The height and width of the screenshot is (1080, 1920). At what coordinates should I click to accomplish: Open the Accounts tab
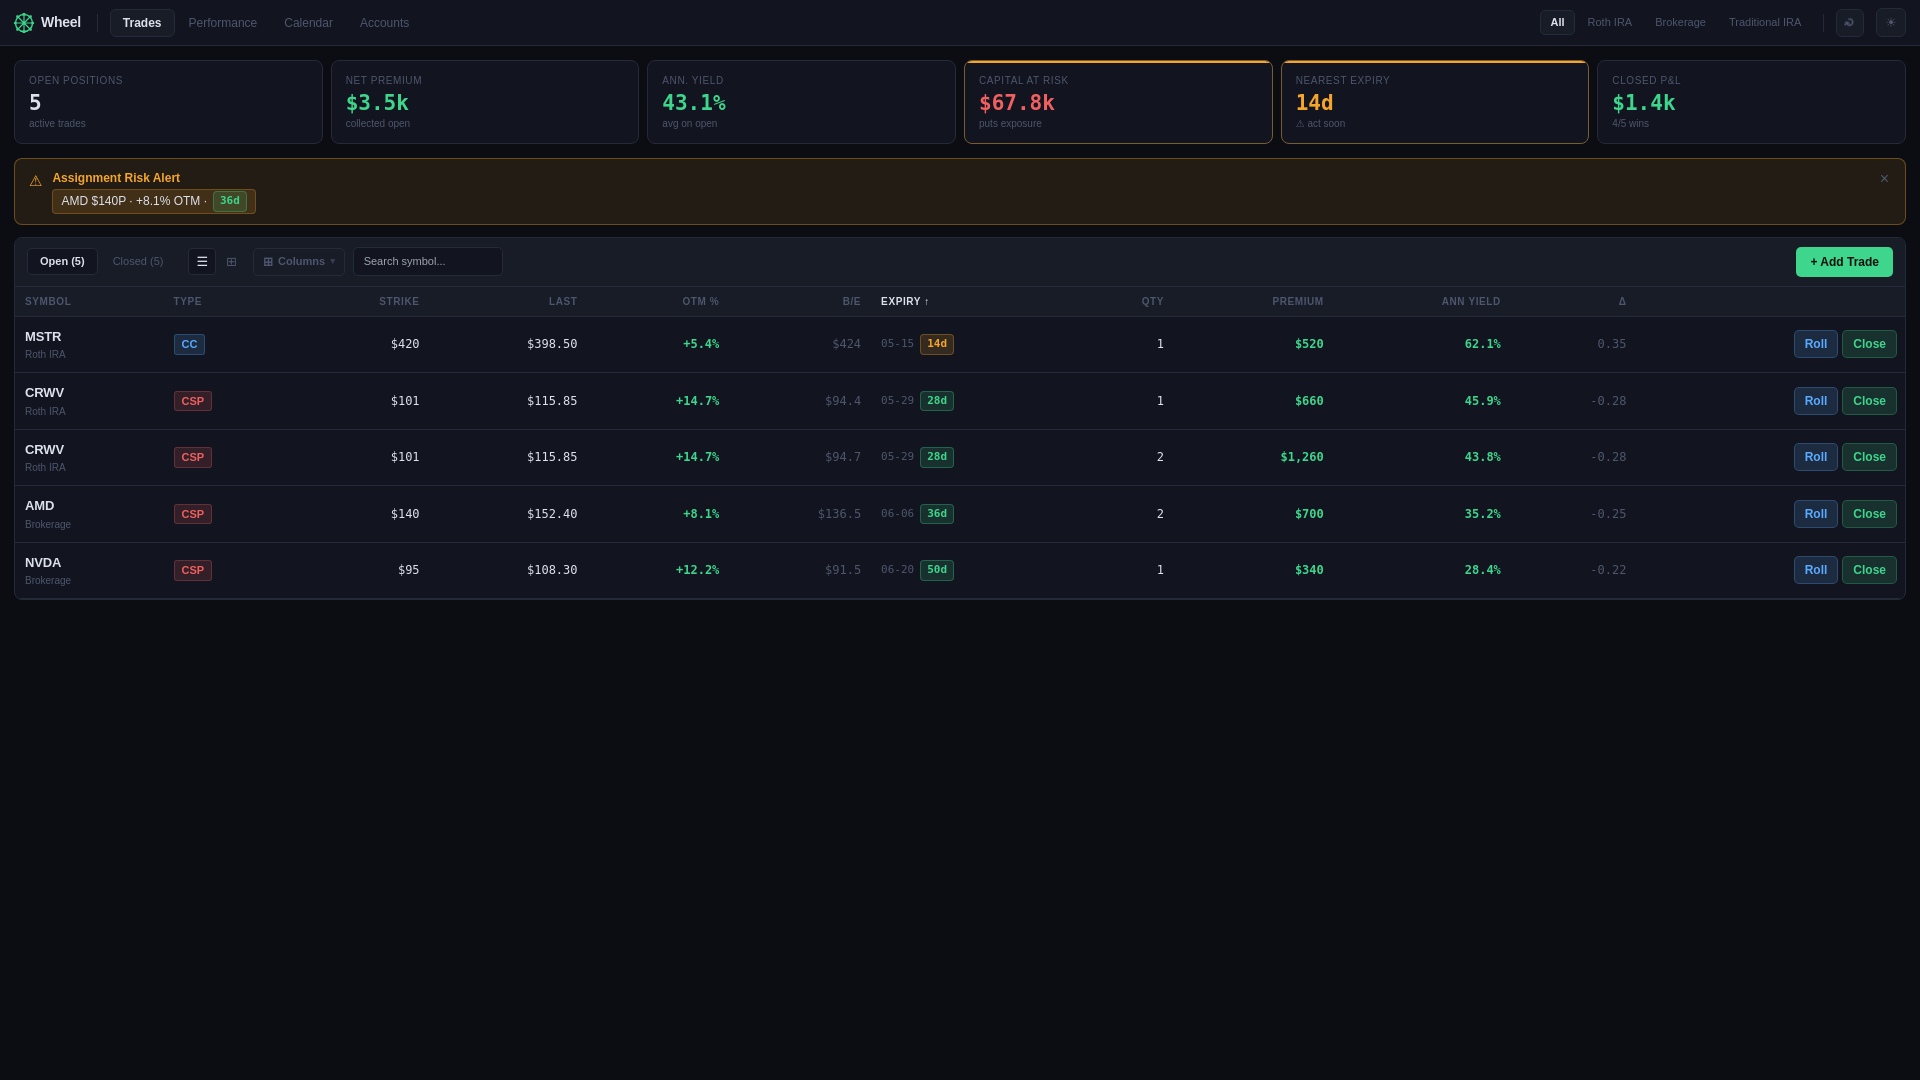click(x=384, y=23)
